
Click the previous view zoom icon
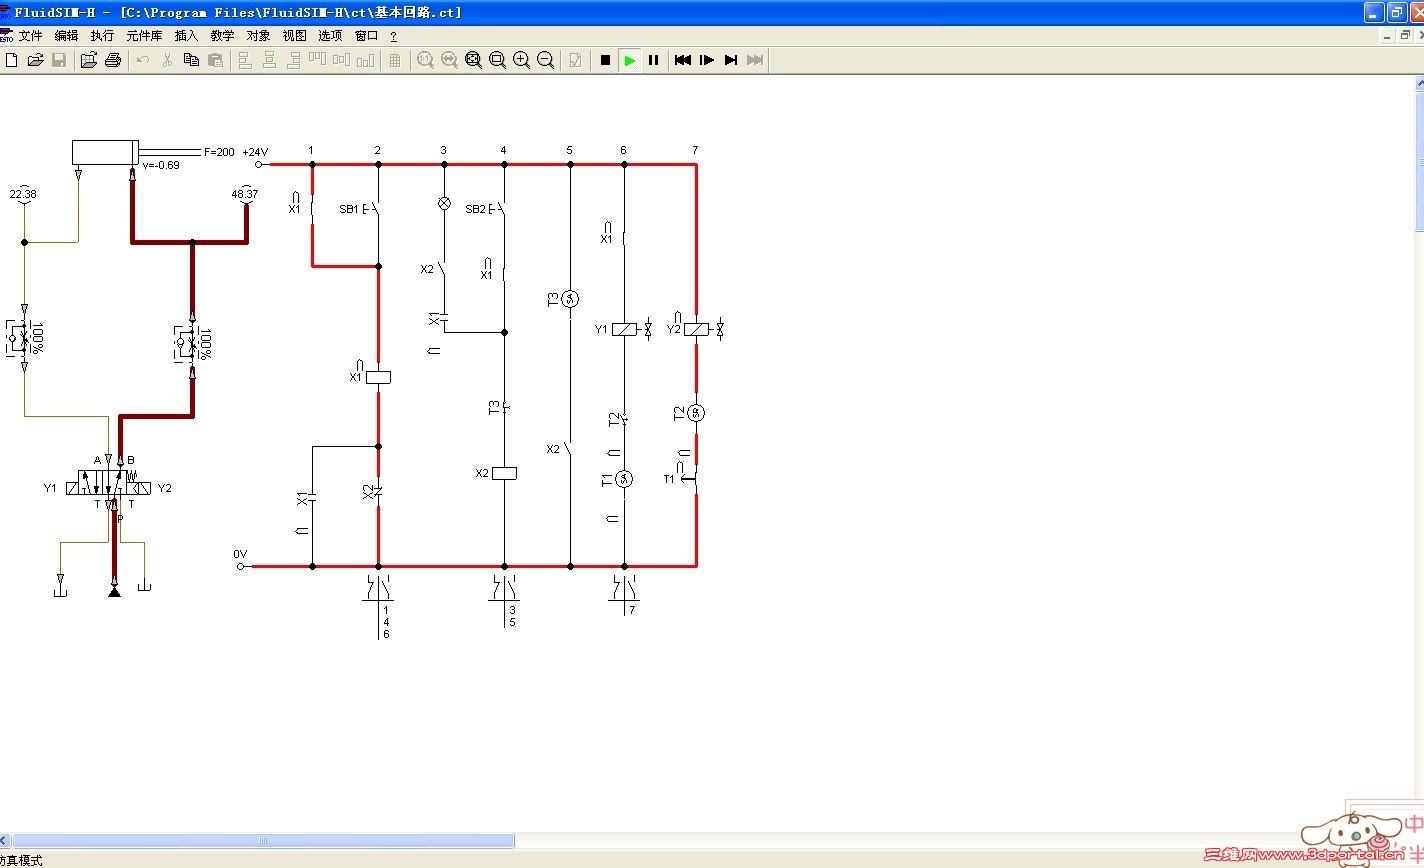449,60
